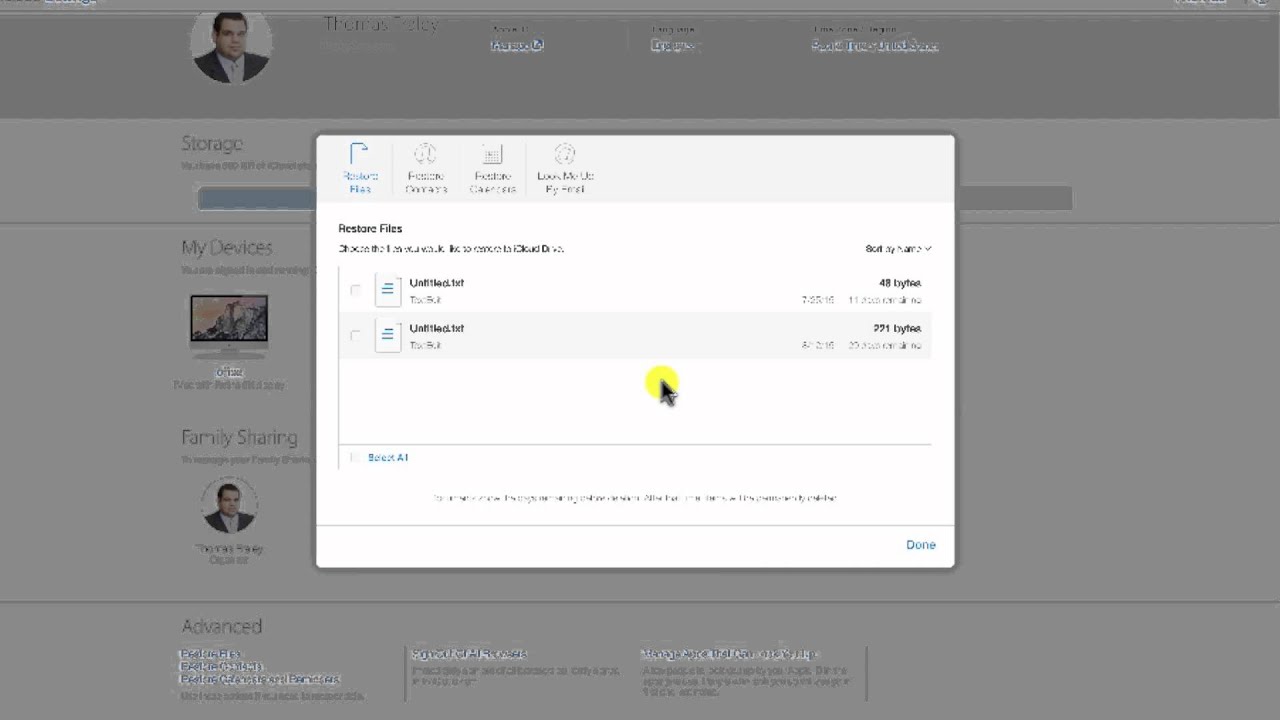Viewport: 1280px width, 720px height.
Task: Click the Restore Files dialog heading
Action: tap(370, 228)
